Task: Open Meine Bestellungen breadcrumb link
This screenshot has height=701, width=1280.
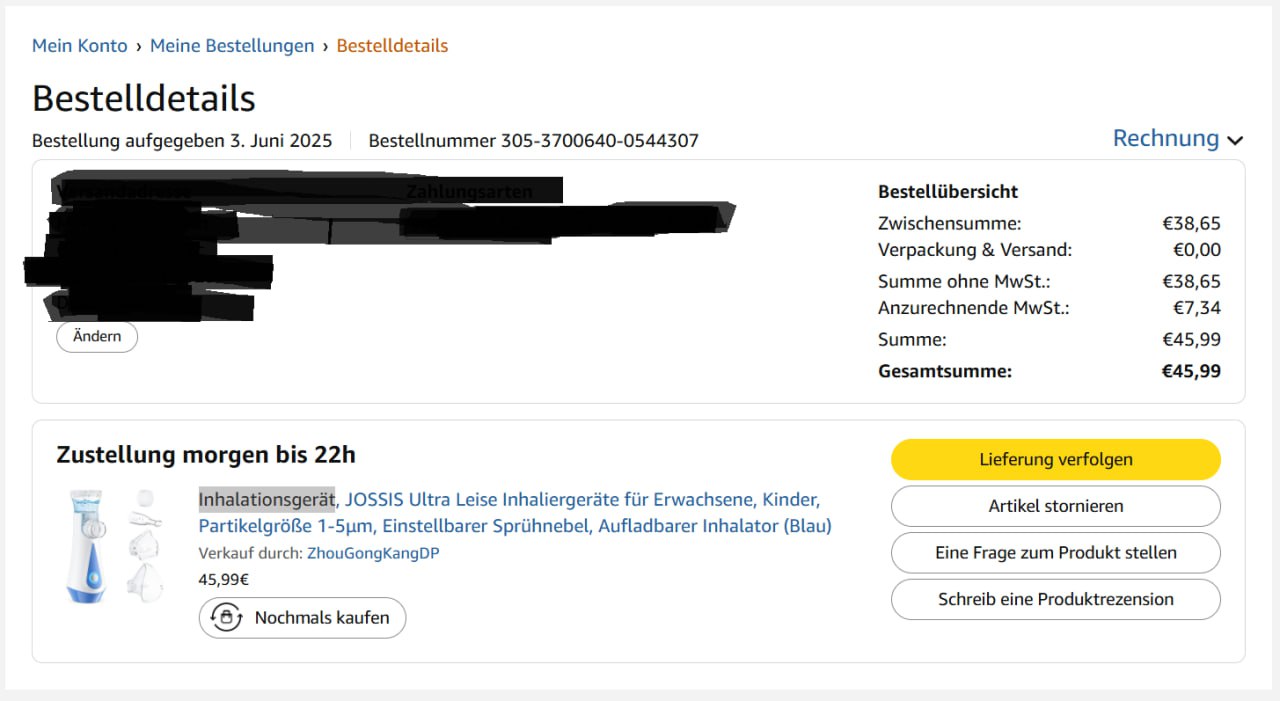Action: point(232,46)
